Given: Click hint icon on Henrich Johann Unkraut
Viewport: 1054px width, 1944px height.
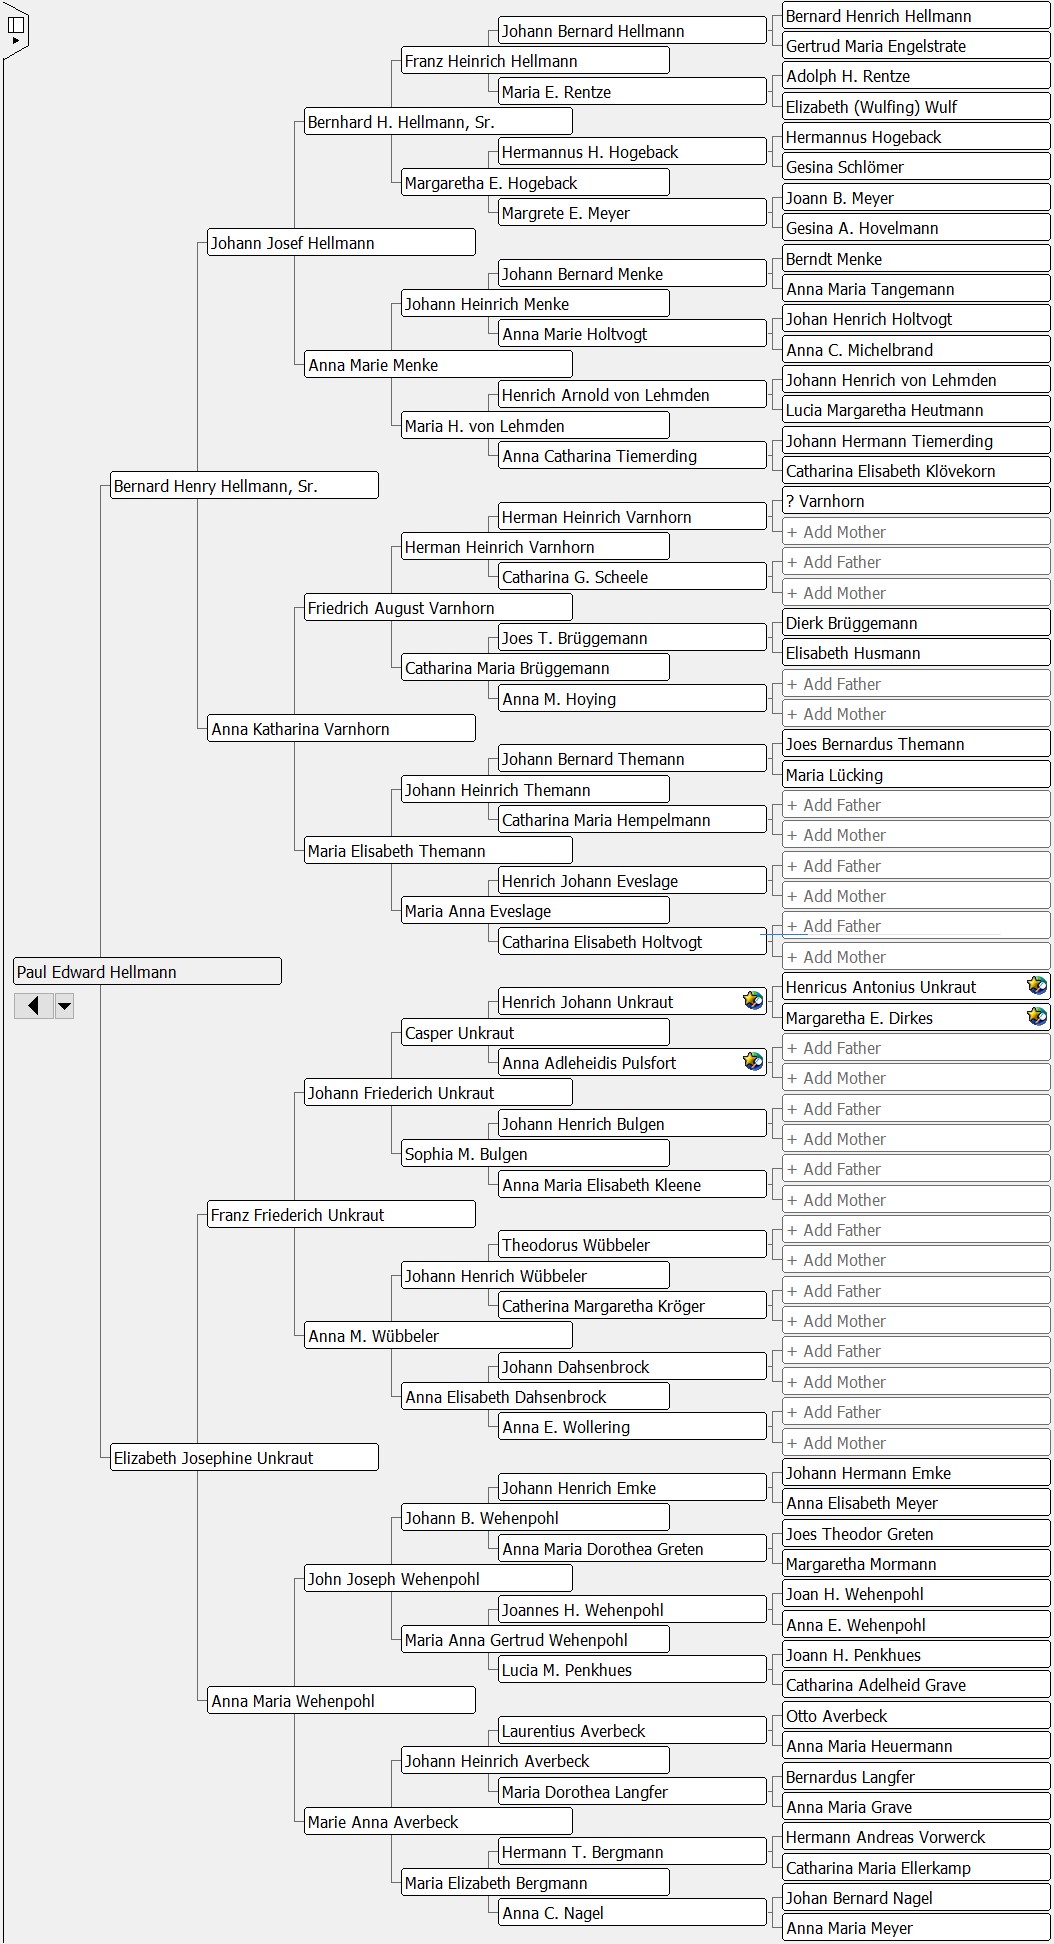Looking at the screenshot, I should tap(753, 1001).
